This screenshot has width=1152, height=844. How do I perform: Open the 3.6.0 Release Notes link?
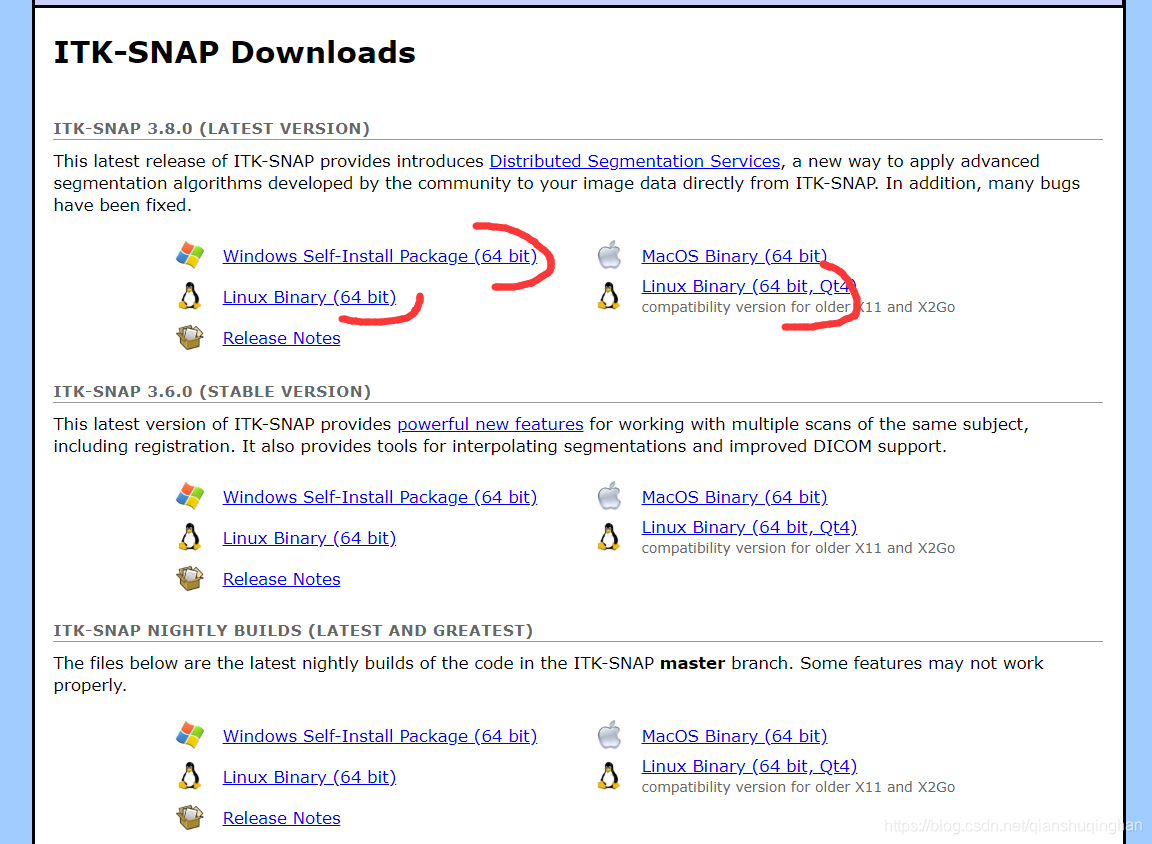pos(281,579)
